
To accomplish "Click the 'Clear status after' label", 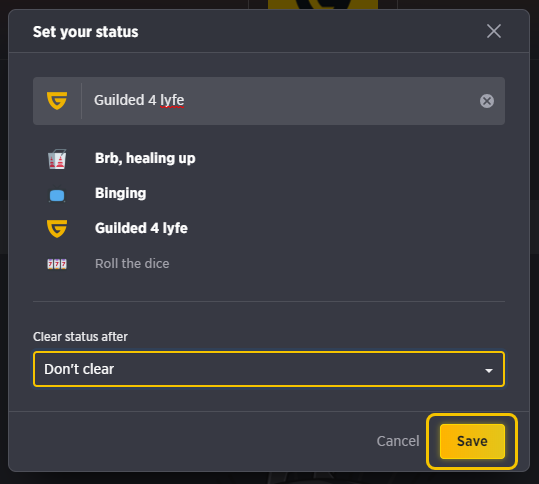I will tap(80, 337).
